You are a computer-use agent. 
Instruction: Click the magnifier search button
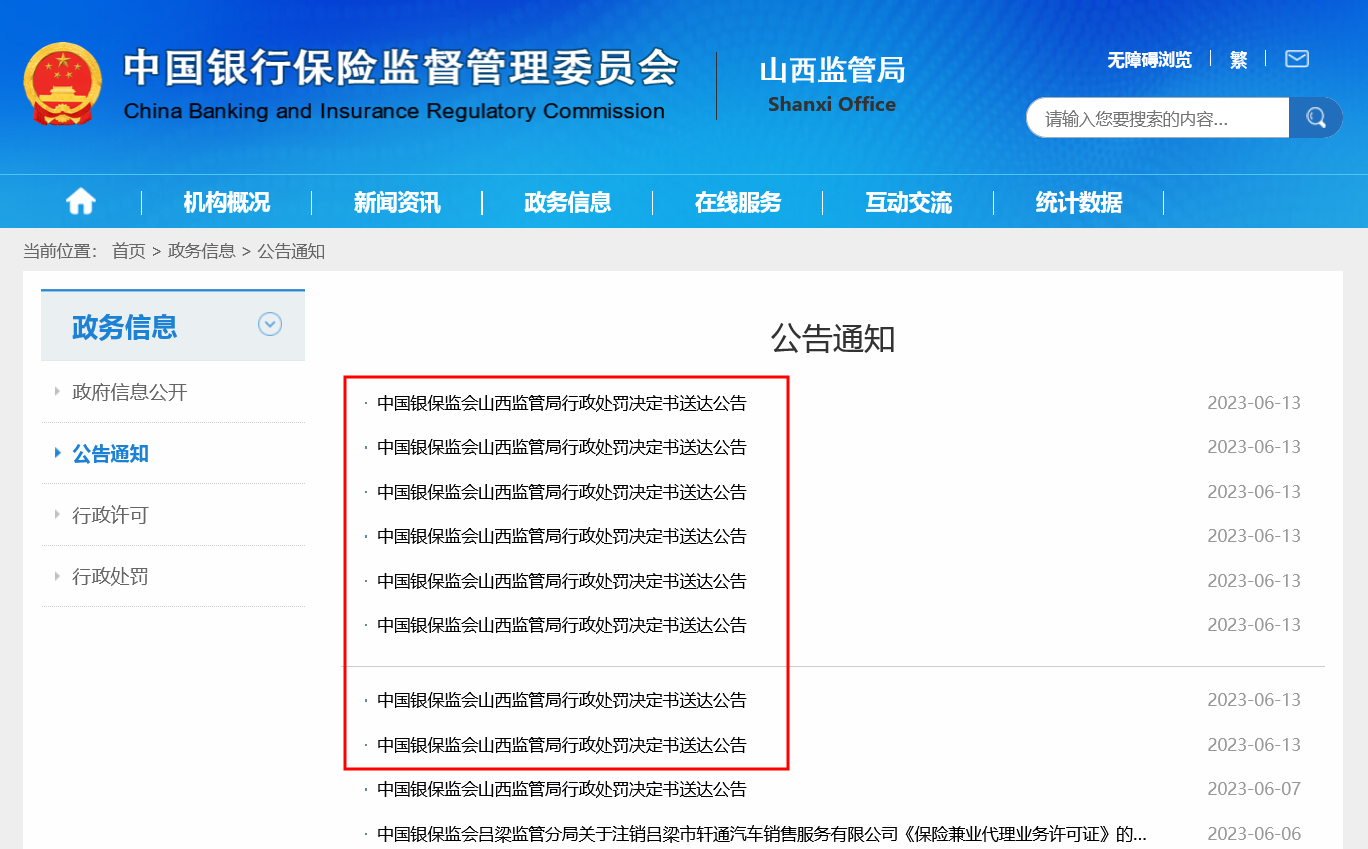click(1315, 118)
